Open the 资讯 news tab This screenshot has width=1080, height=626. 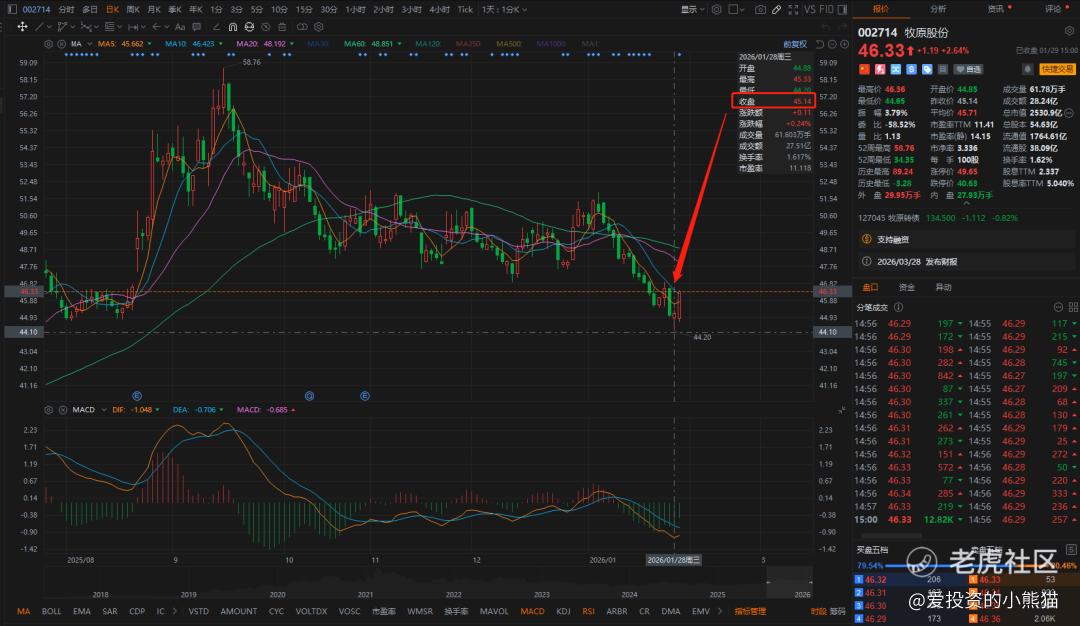995,9
